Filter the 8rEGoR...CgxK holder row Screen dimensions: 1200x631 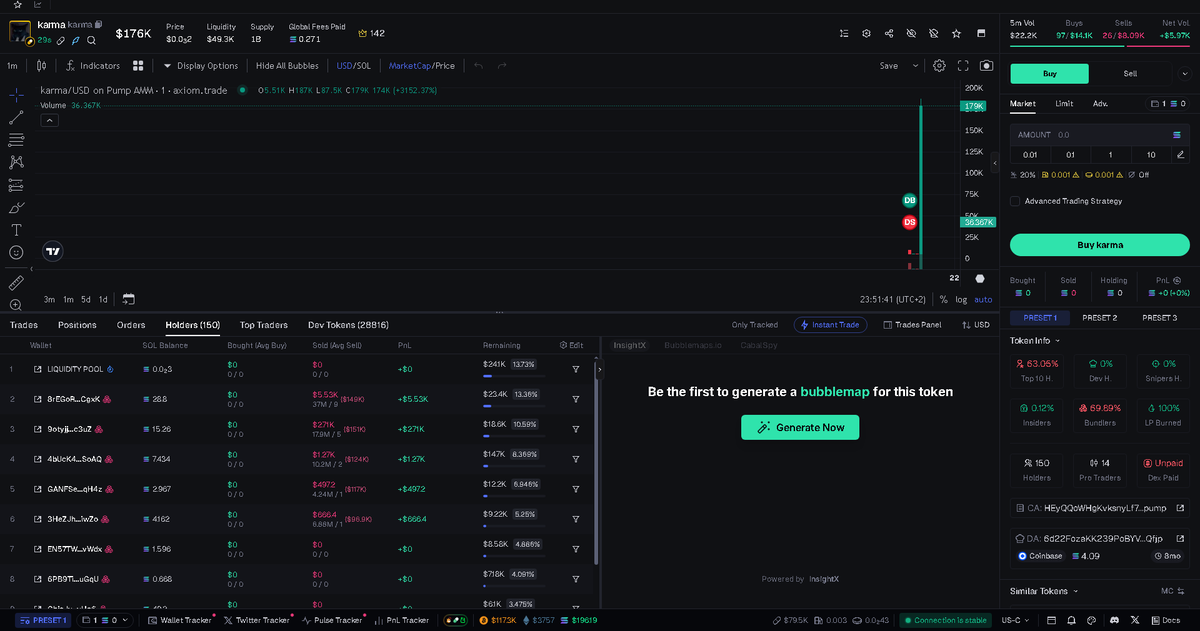pos(576,399)
